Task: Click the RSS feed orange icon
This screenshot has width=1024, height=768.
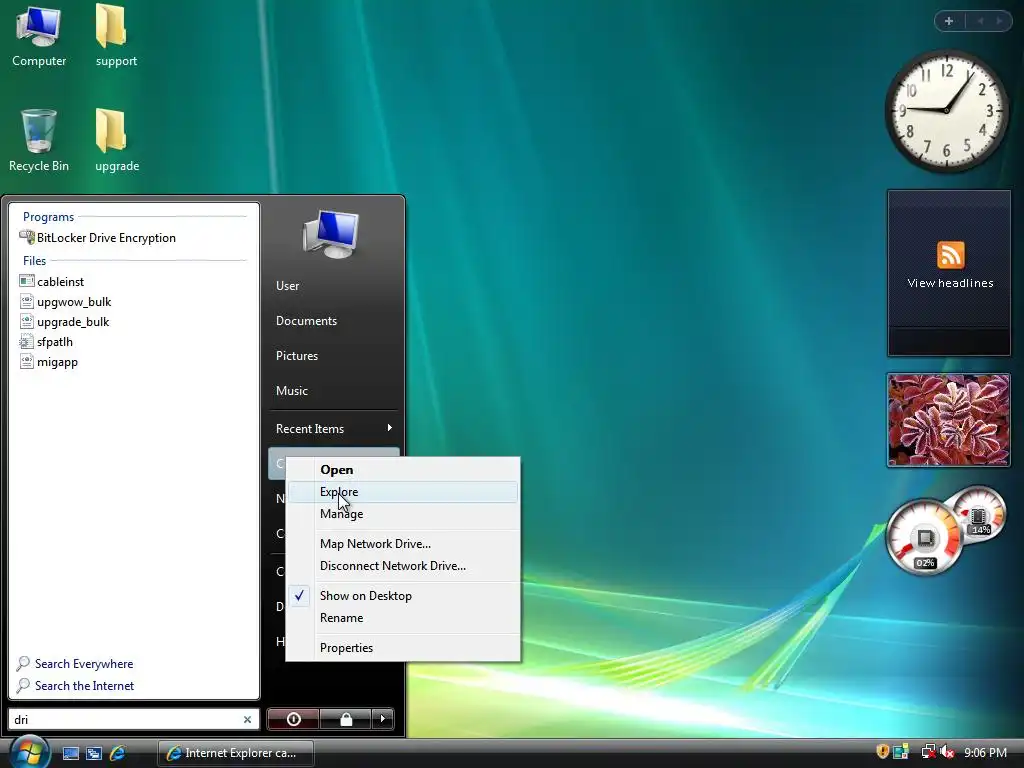Action: point(950,255)
